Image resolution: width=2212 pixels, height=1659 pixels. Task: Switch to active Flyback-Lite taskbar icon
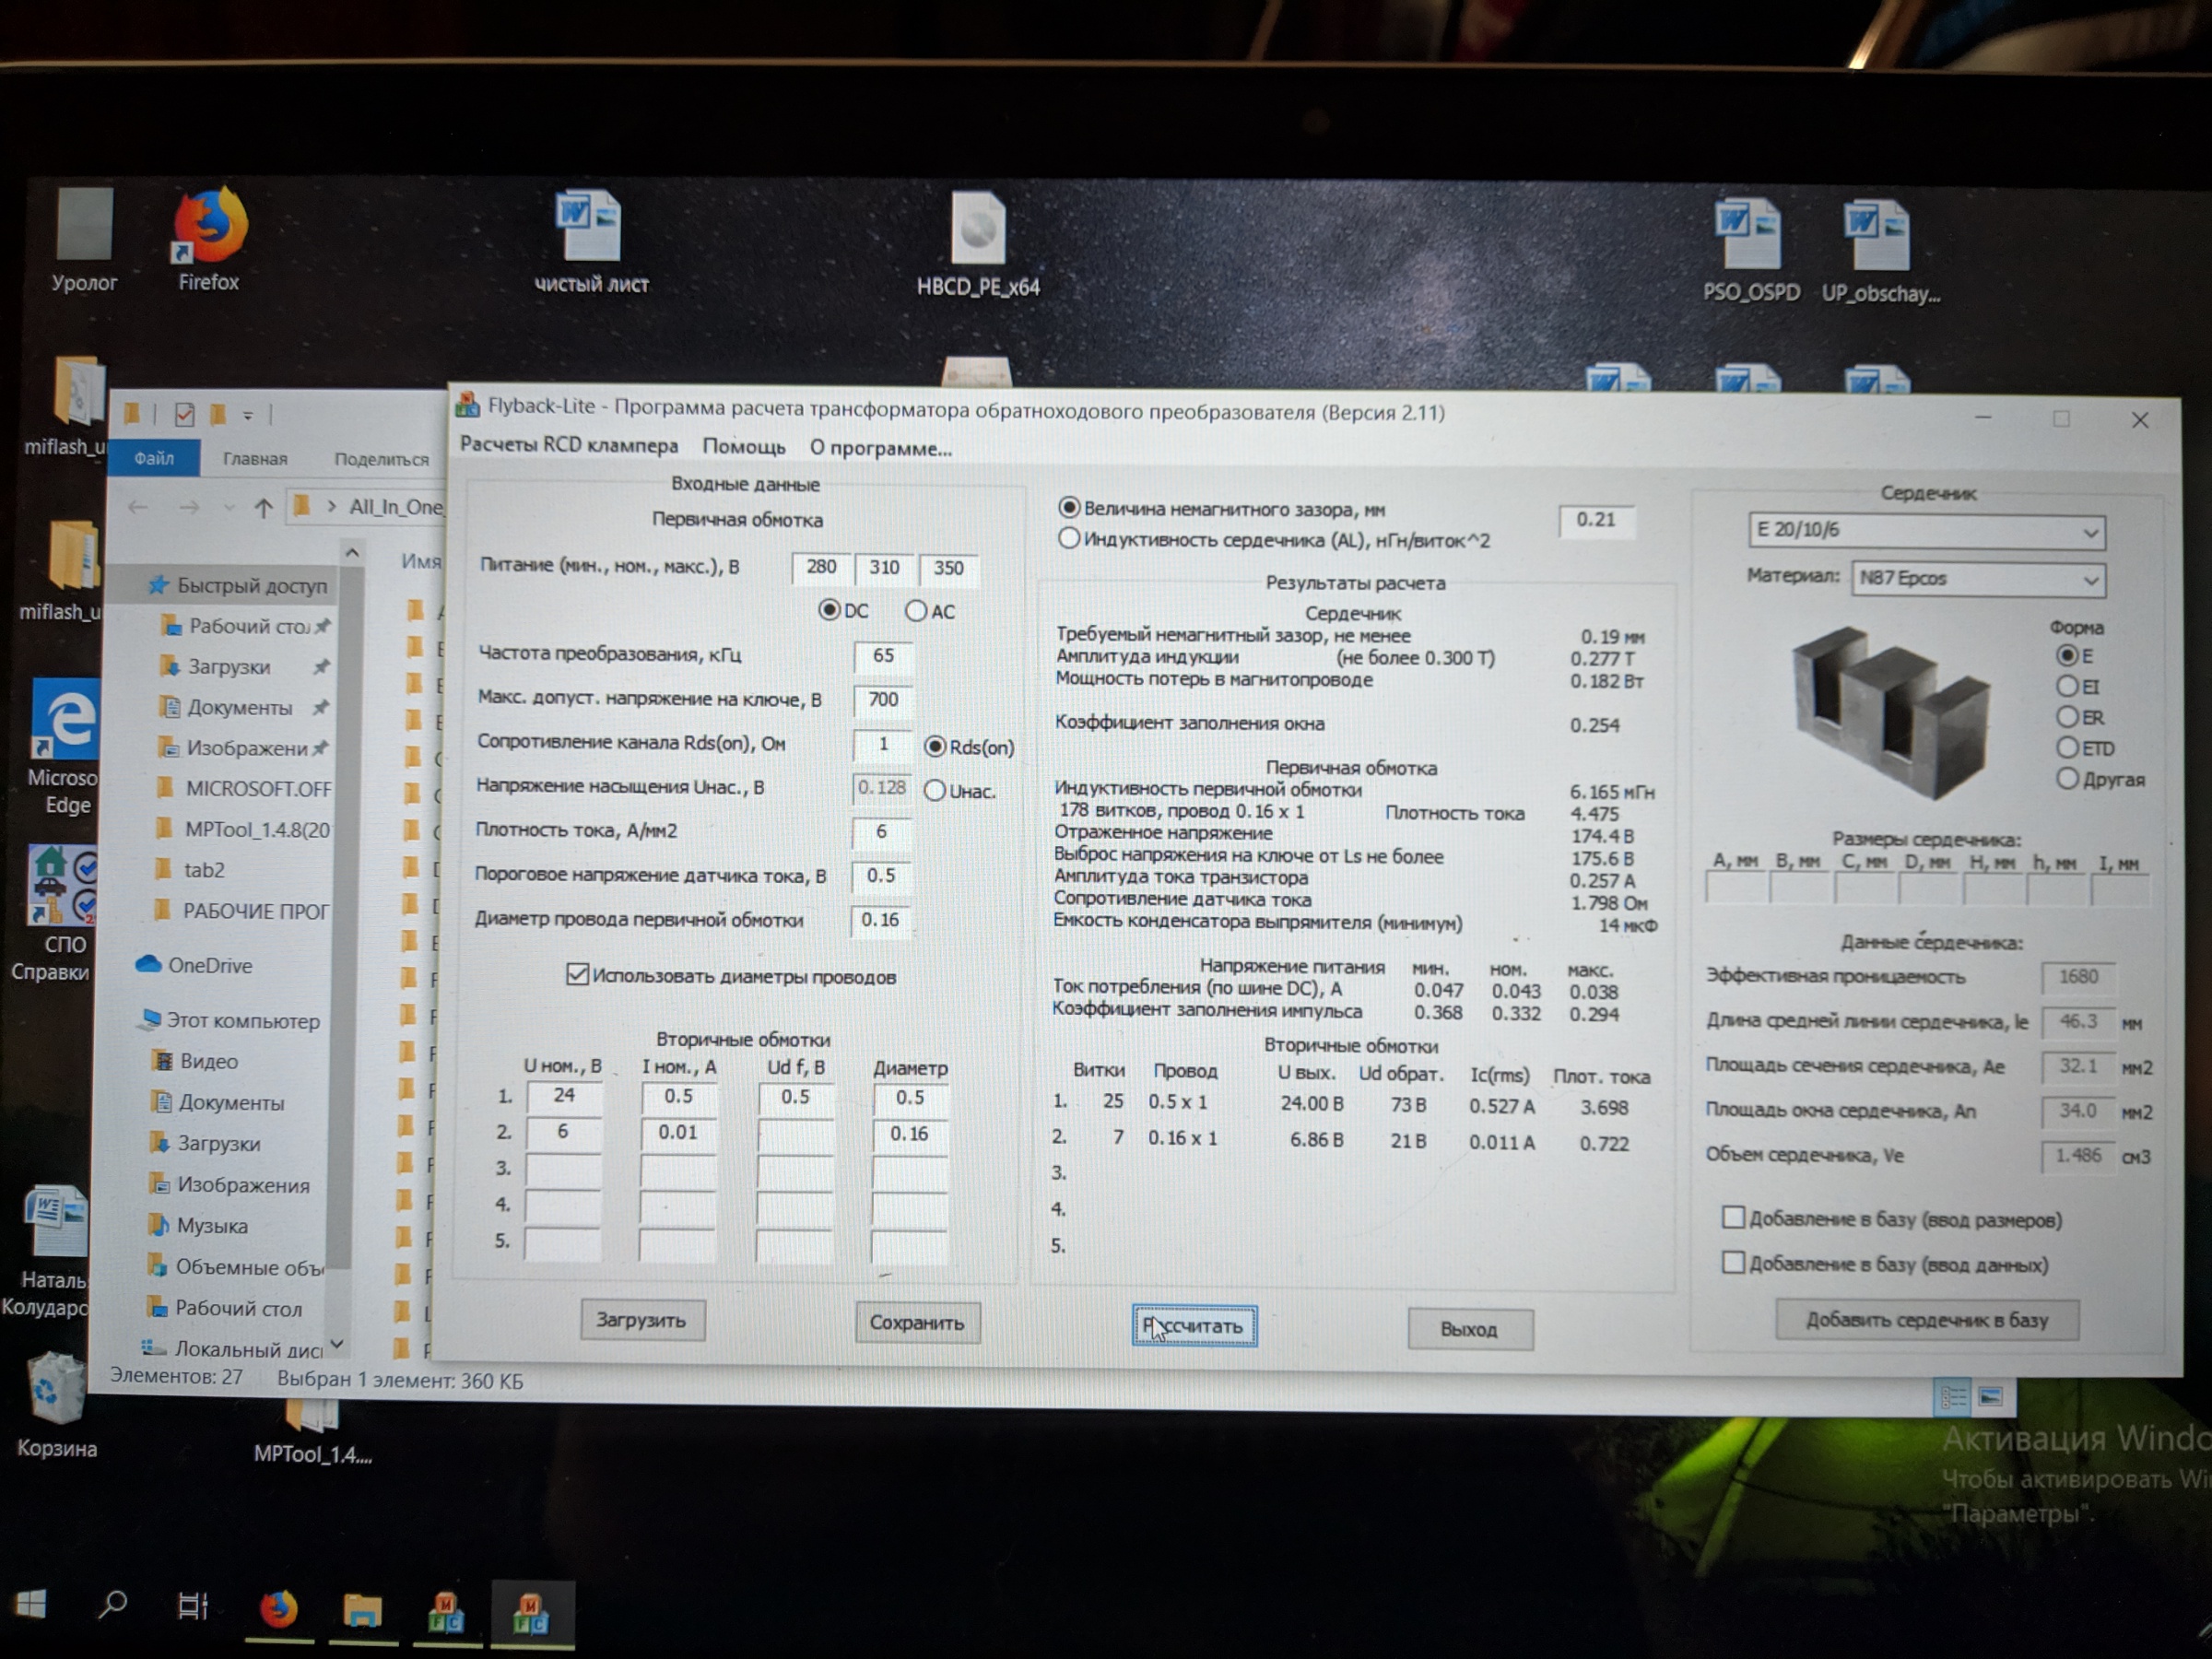coord(530,1613)
